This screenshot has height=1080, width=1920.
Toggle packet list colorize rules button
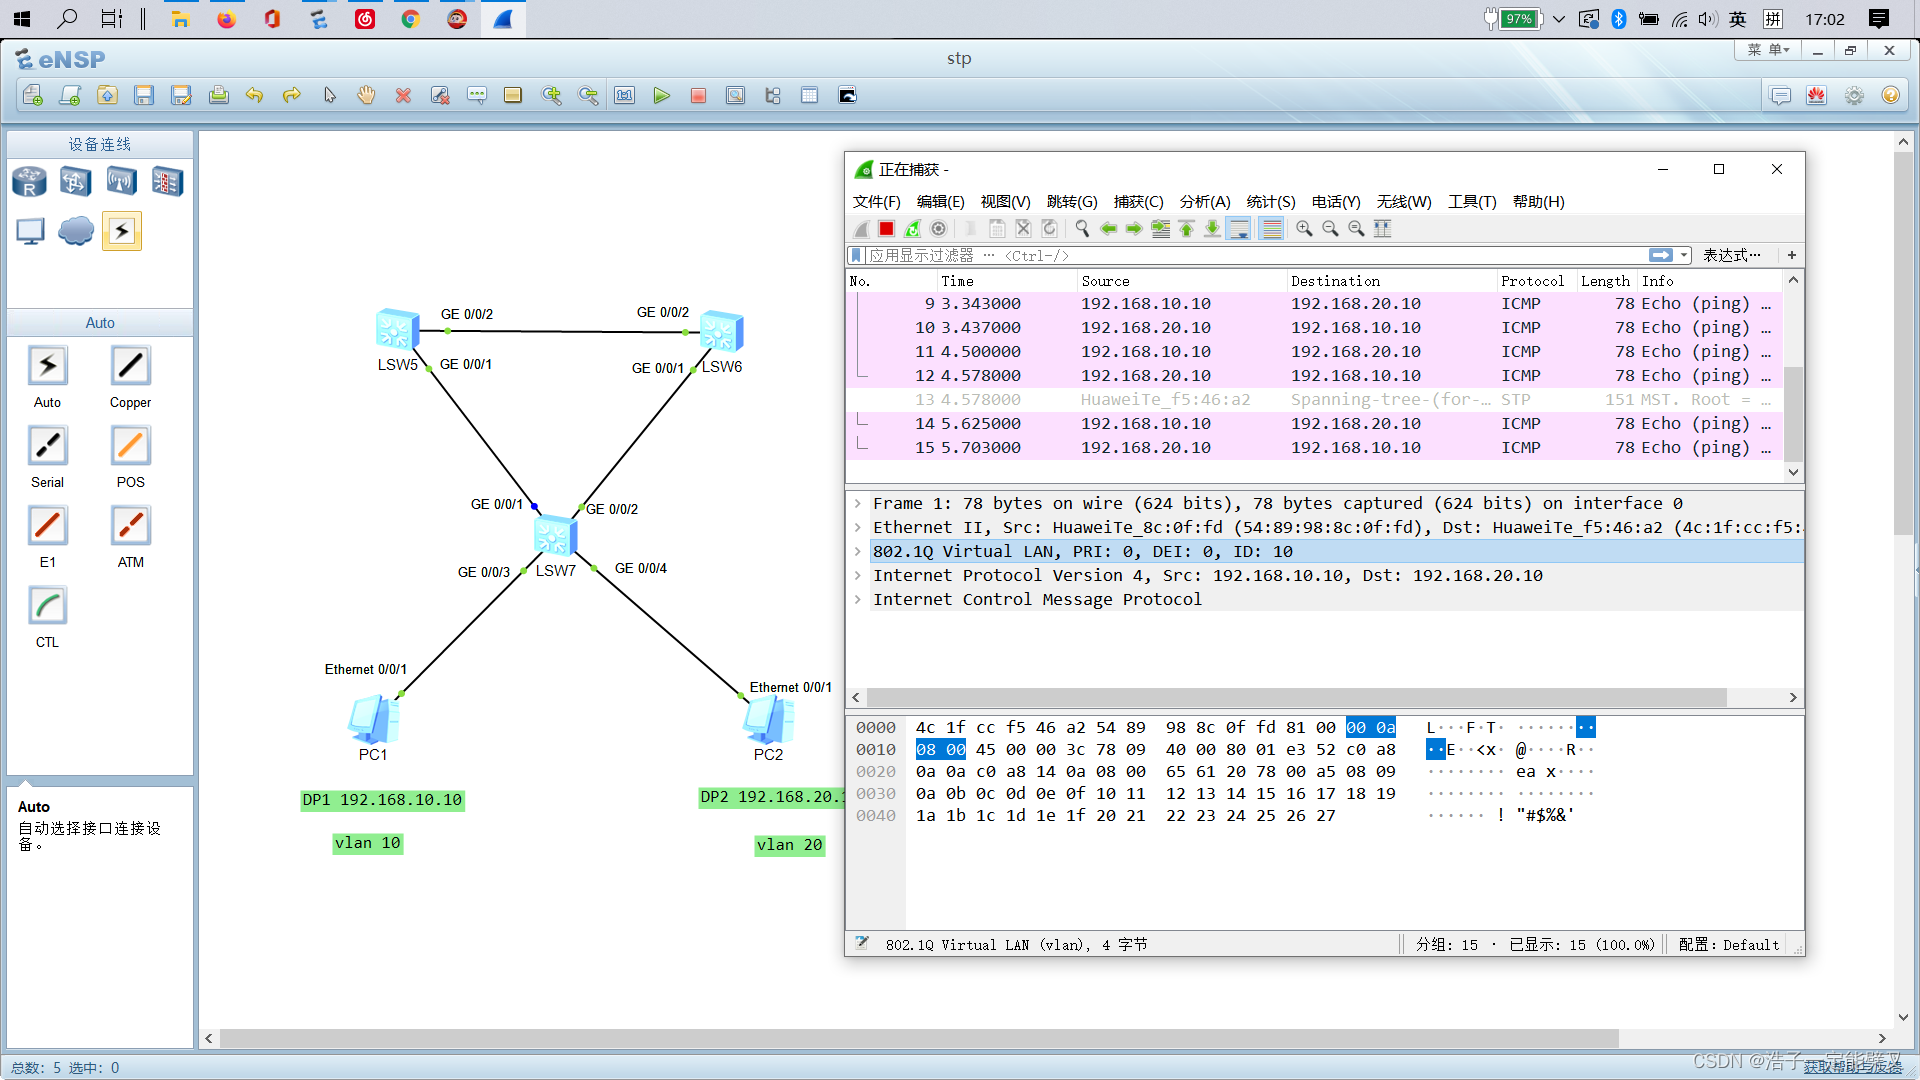(1271, 229)
